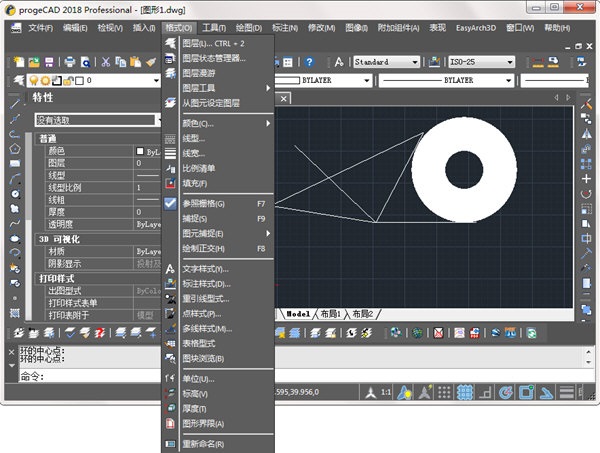Image resolution: width=600 pixels, height=453 pixels.
Task: Toggle Polar tracking in status bar
Action: pos(505,392)
